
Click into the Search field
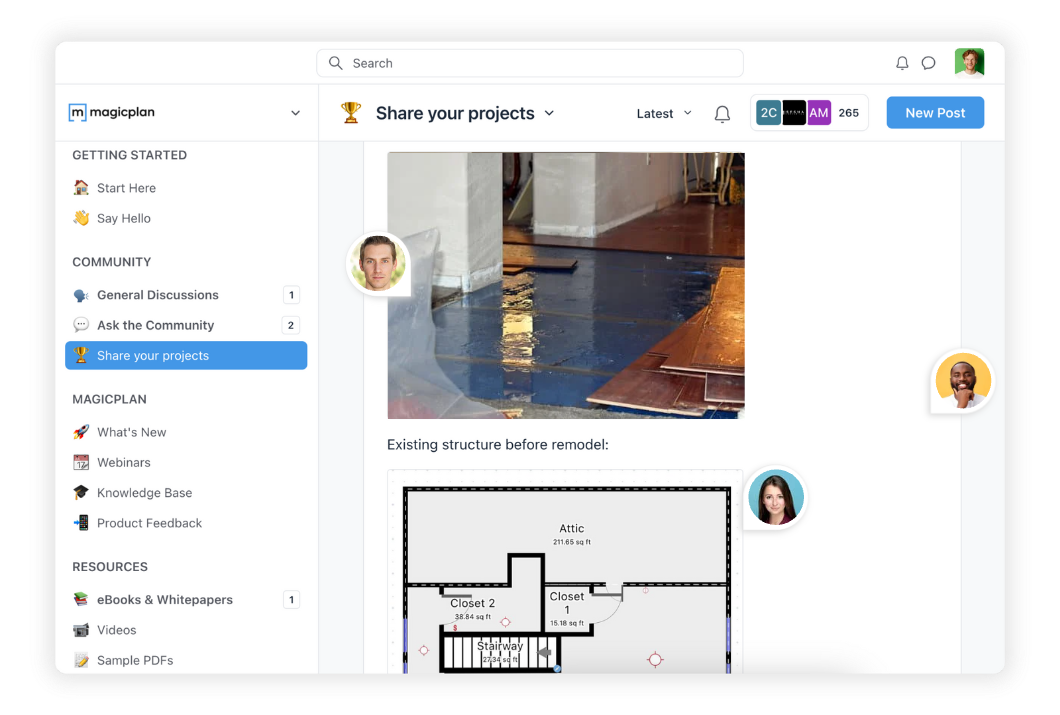coord(530,63)
